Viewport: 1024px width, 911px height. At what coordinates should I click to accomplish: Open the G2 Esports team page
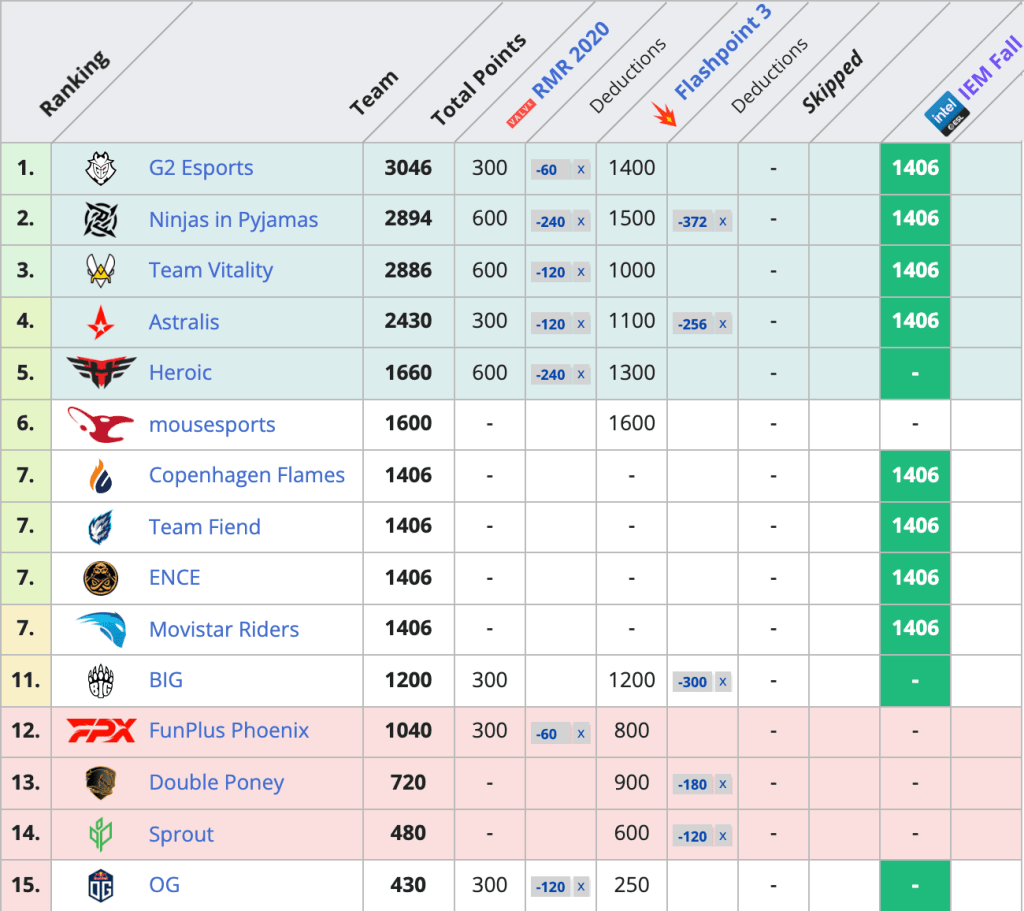(x=201, y=168)
